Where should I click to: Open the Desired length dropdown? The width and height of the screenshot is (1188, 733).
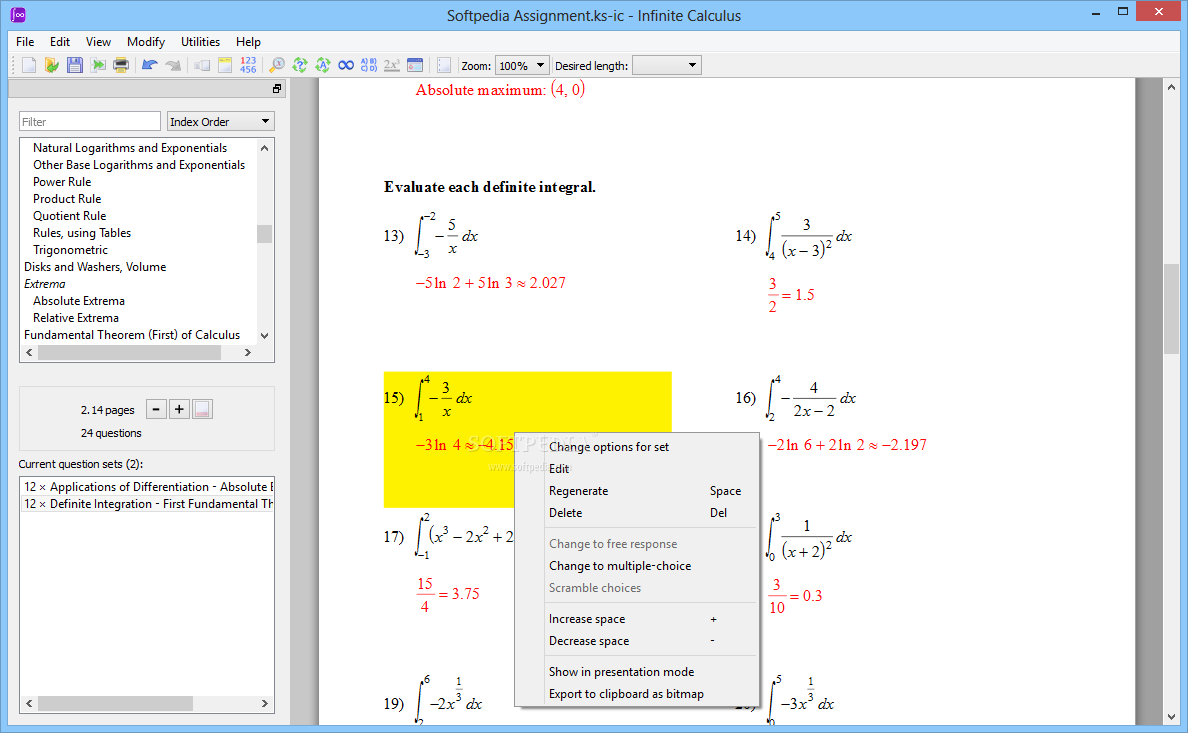667,66
